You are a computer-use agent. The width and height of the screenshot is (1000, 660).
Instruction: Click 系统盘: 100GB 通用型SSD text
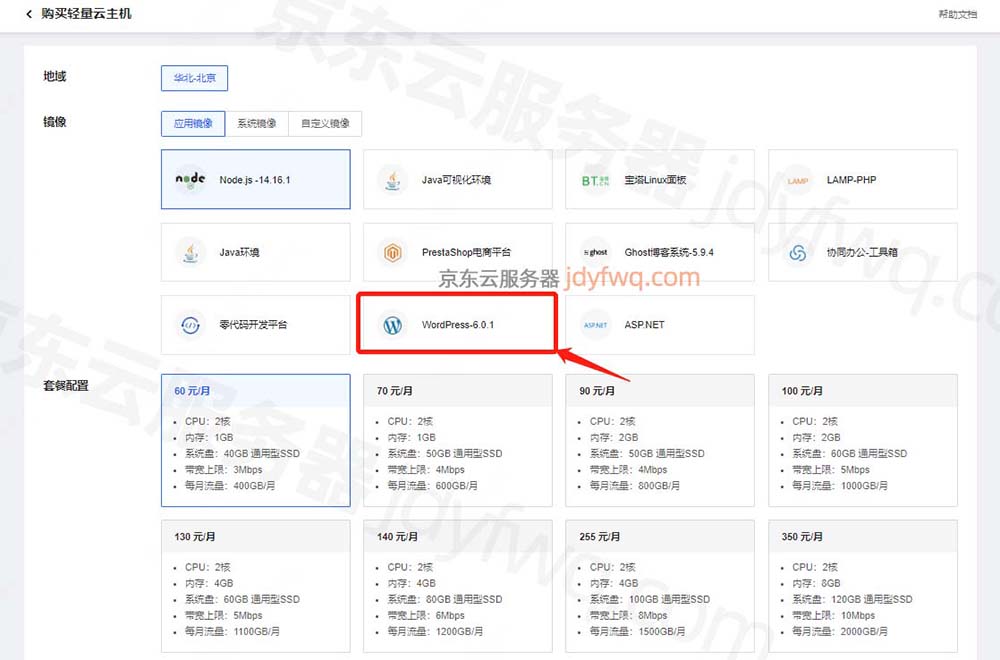(x=650, y=599)
